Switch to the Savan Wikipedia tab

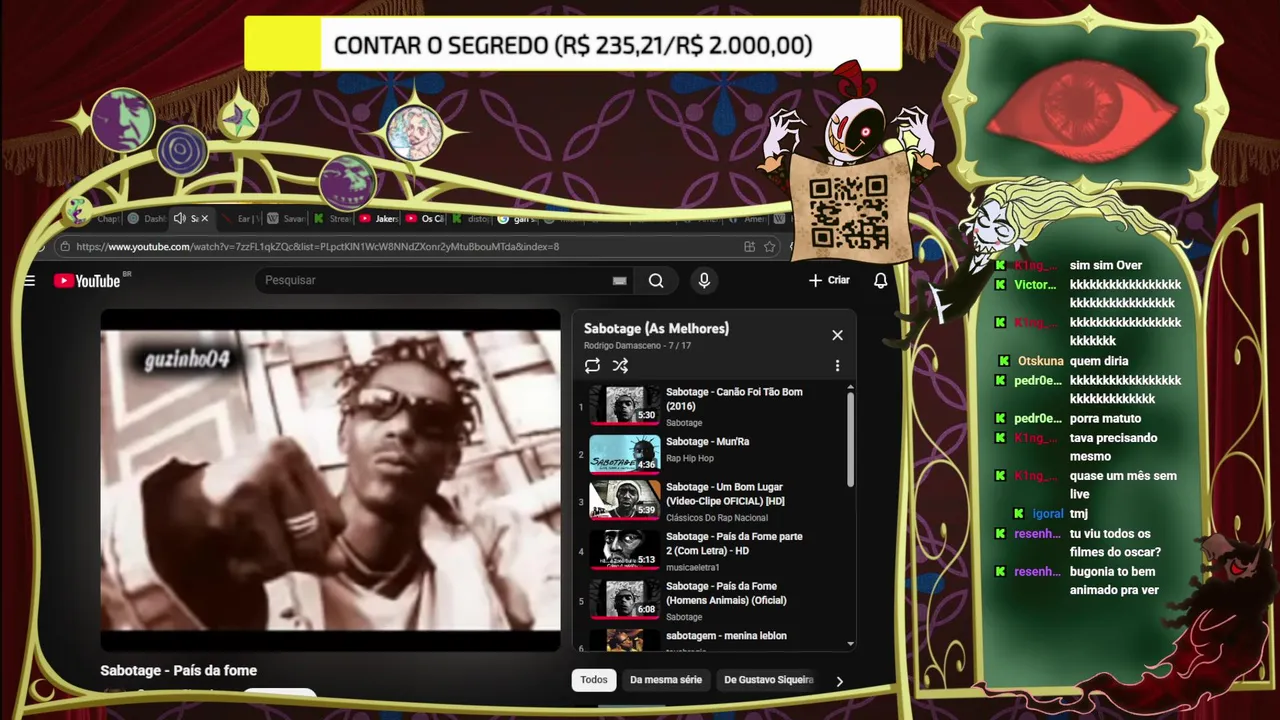[x=286, y=218]
